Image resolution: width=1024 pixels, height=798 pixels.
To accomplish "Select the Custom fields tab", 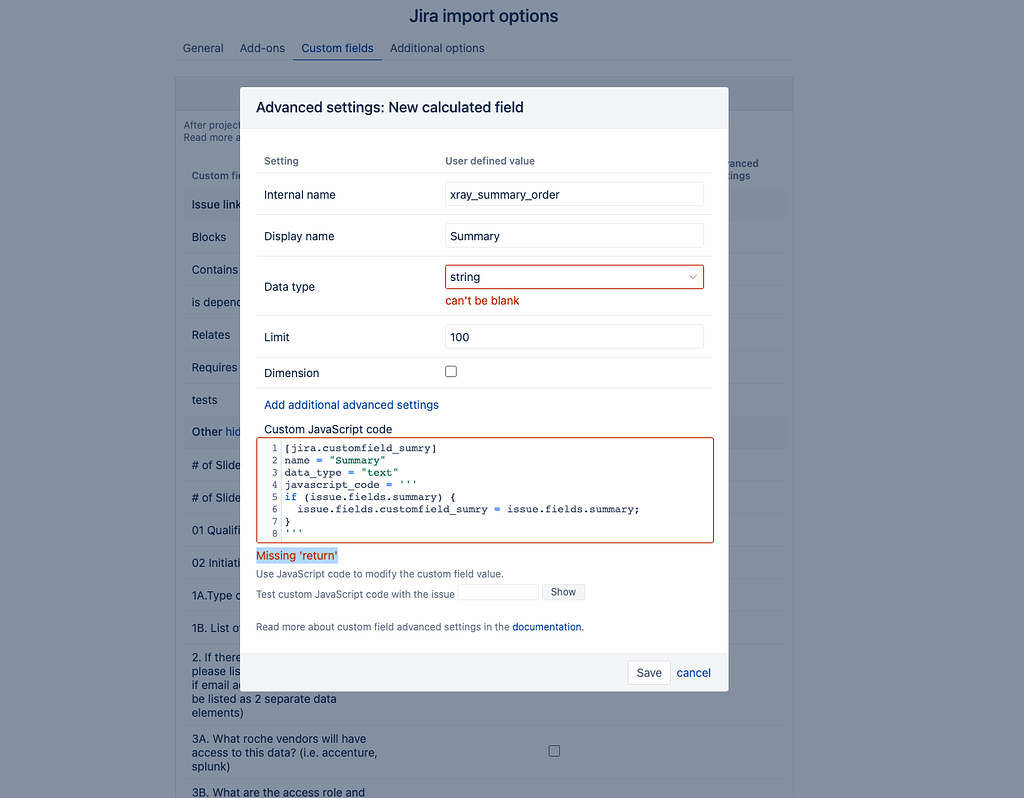I will (x=337, y=48).
